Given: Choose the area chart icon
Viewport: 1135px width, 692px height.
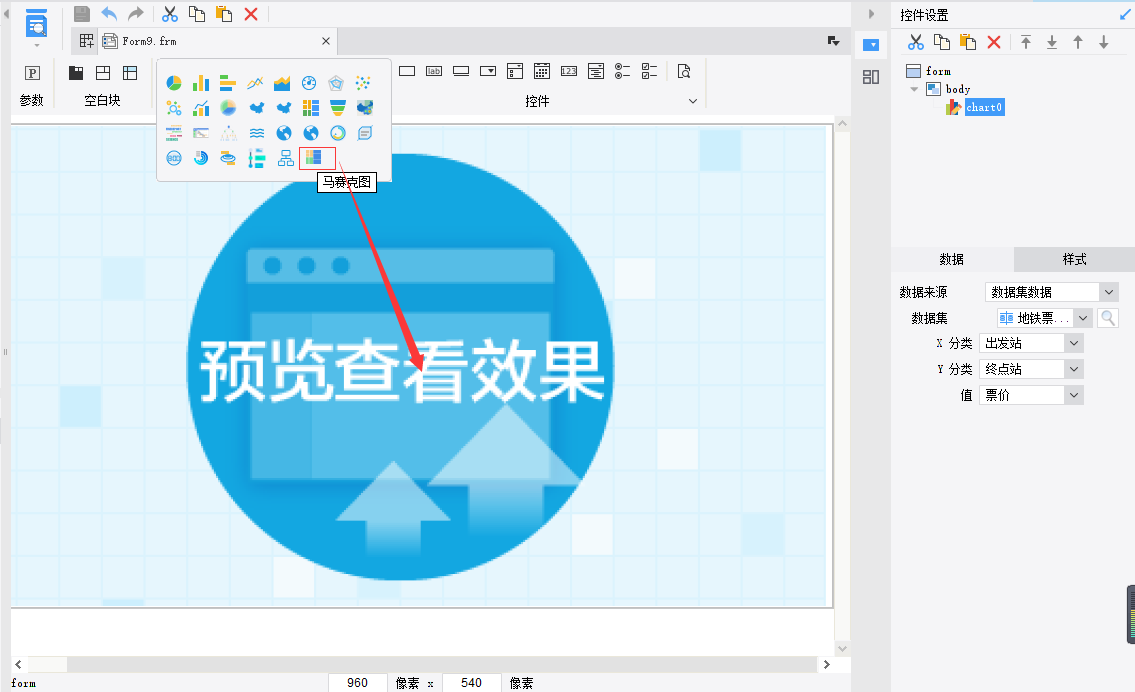Looking at the screenshot, I should [282, 83].
